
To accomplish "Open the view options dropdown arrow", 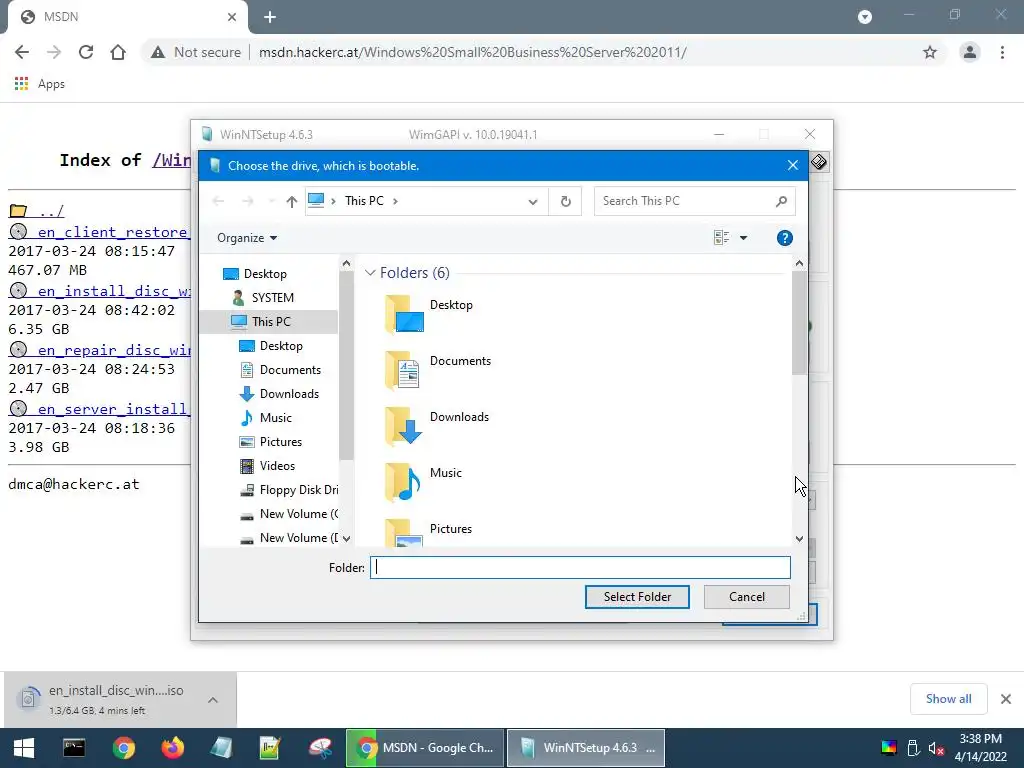I will tap(743, 238).
